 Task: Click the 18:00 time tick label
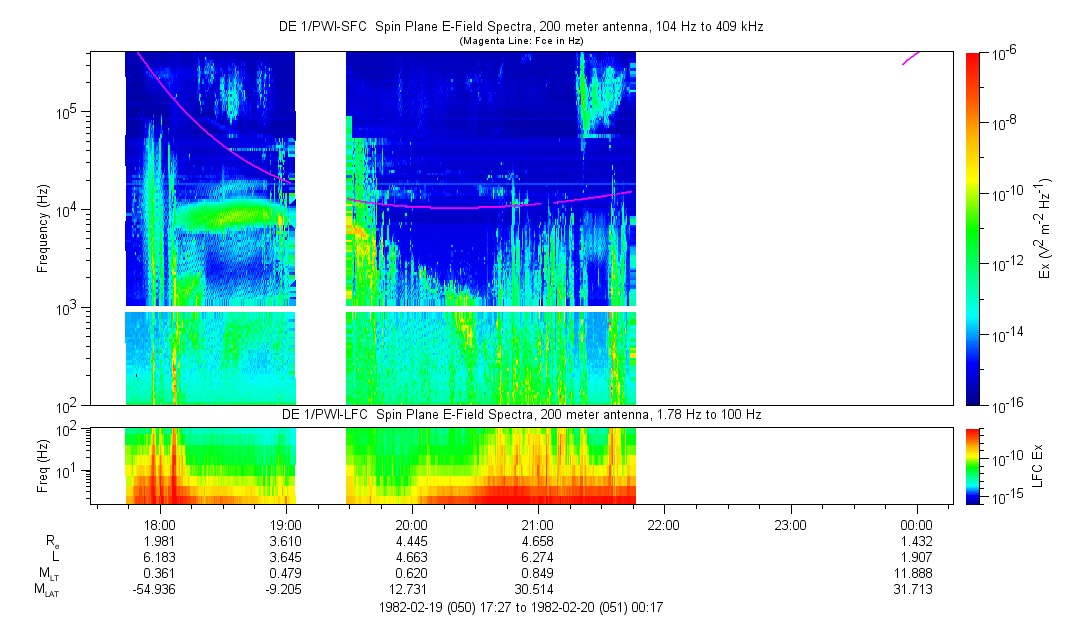pos(160,525)
